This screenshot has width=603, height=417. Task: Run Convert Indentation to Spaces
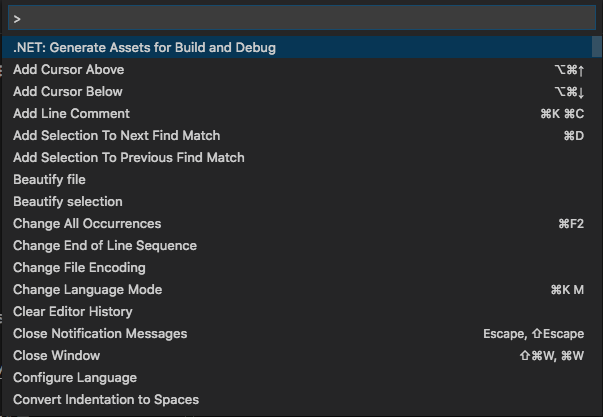click(x=297, y=399)
